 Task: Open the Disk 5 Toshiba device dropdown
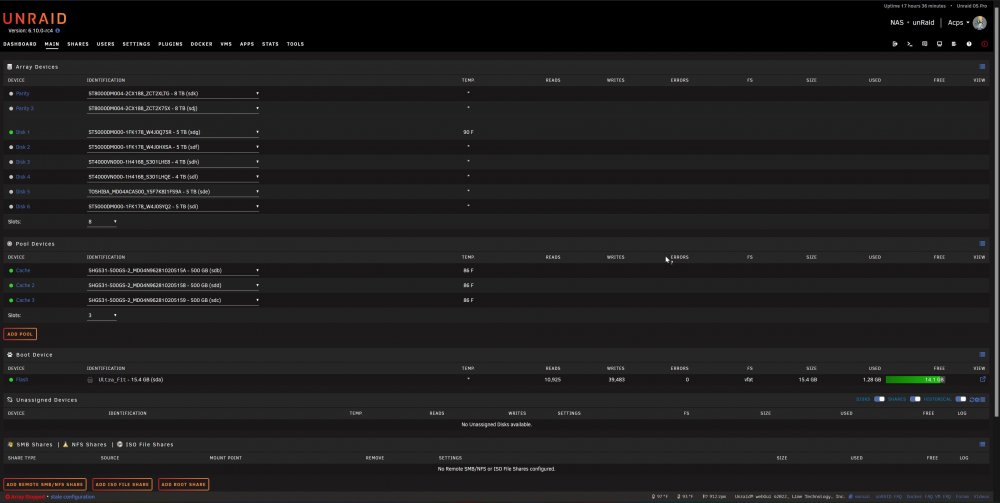pyautogui.click(x=173, y=191)
